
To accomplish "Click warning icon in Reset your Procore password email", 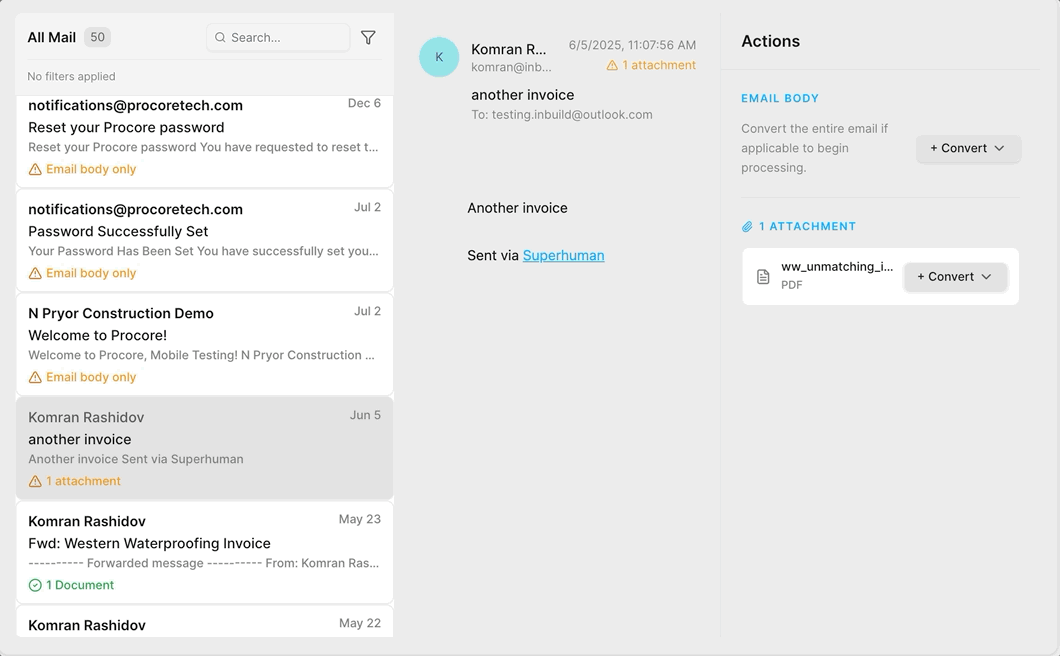I will [x=35, y=169].
